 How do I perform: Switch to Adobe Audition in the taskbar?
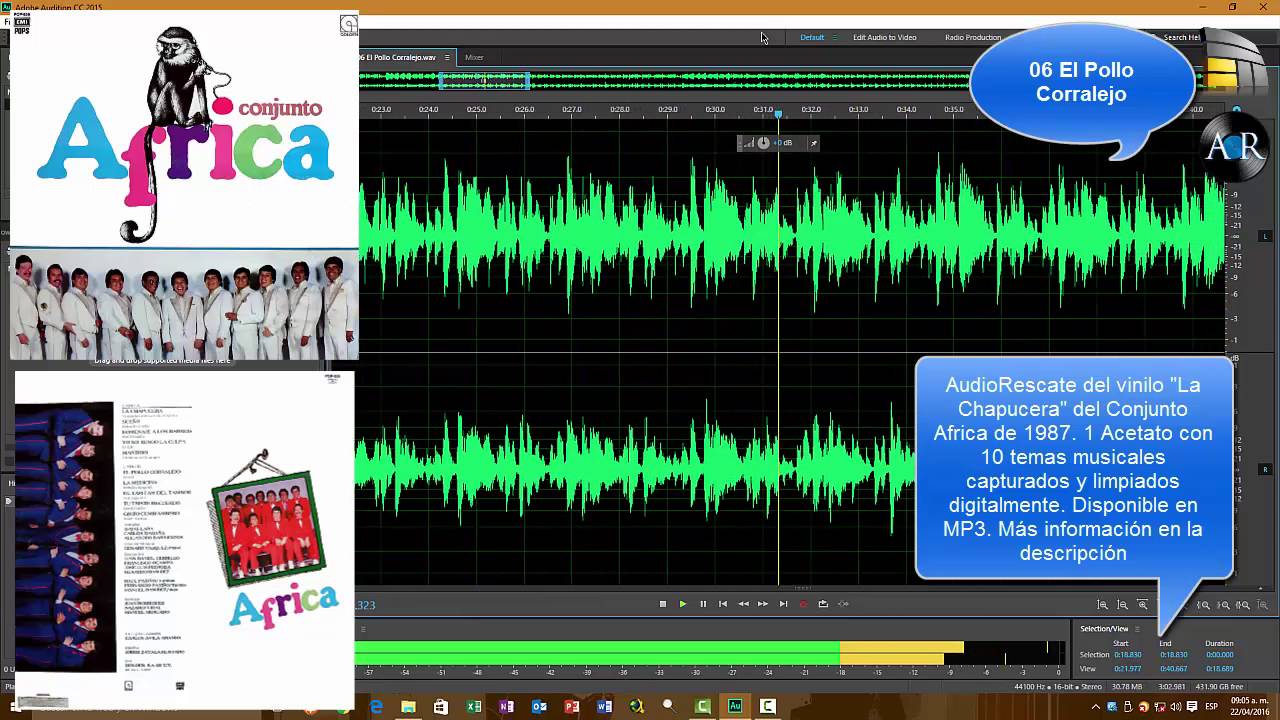[x=735, y=706]
